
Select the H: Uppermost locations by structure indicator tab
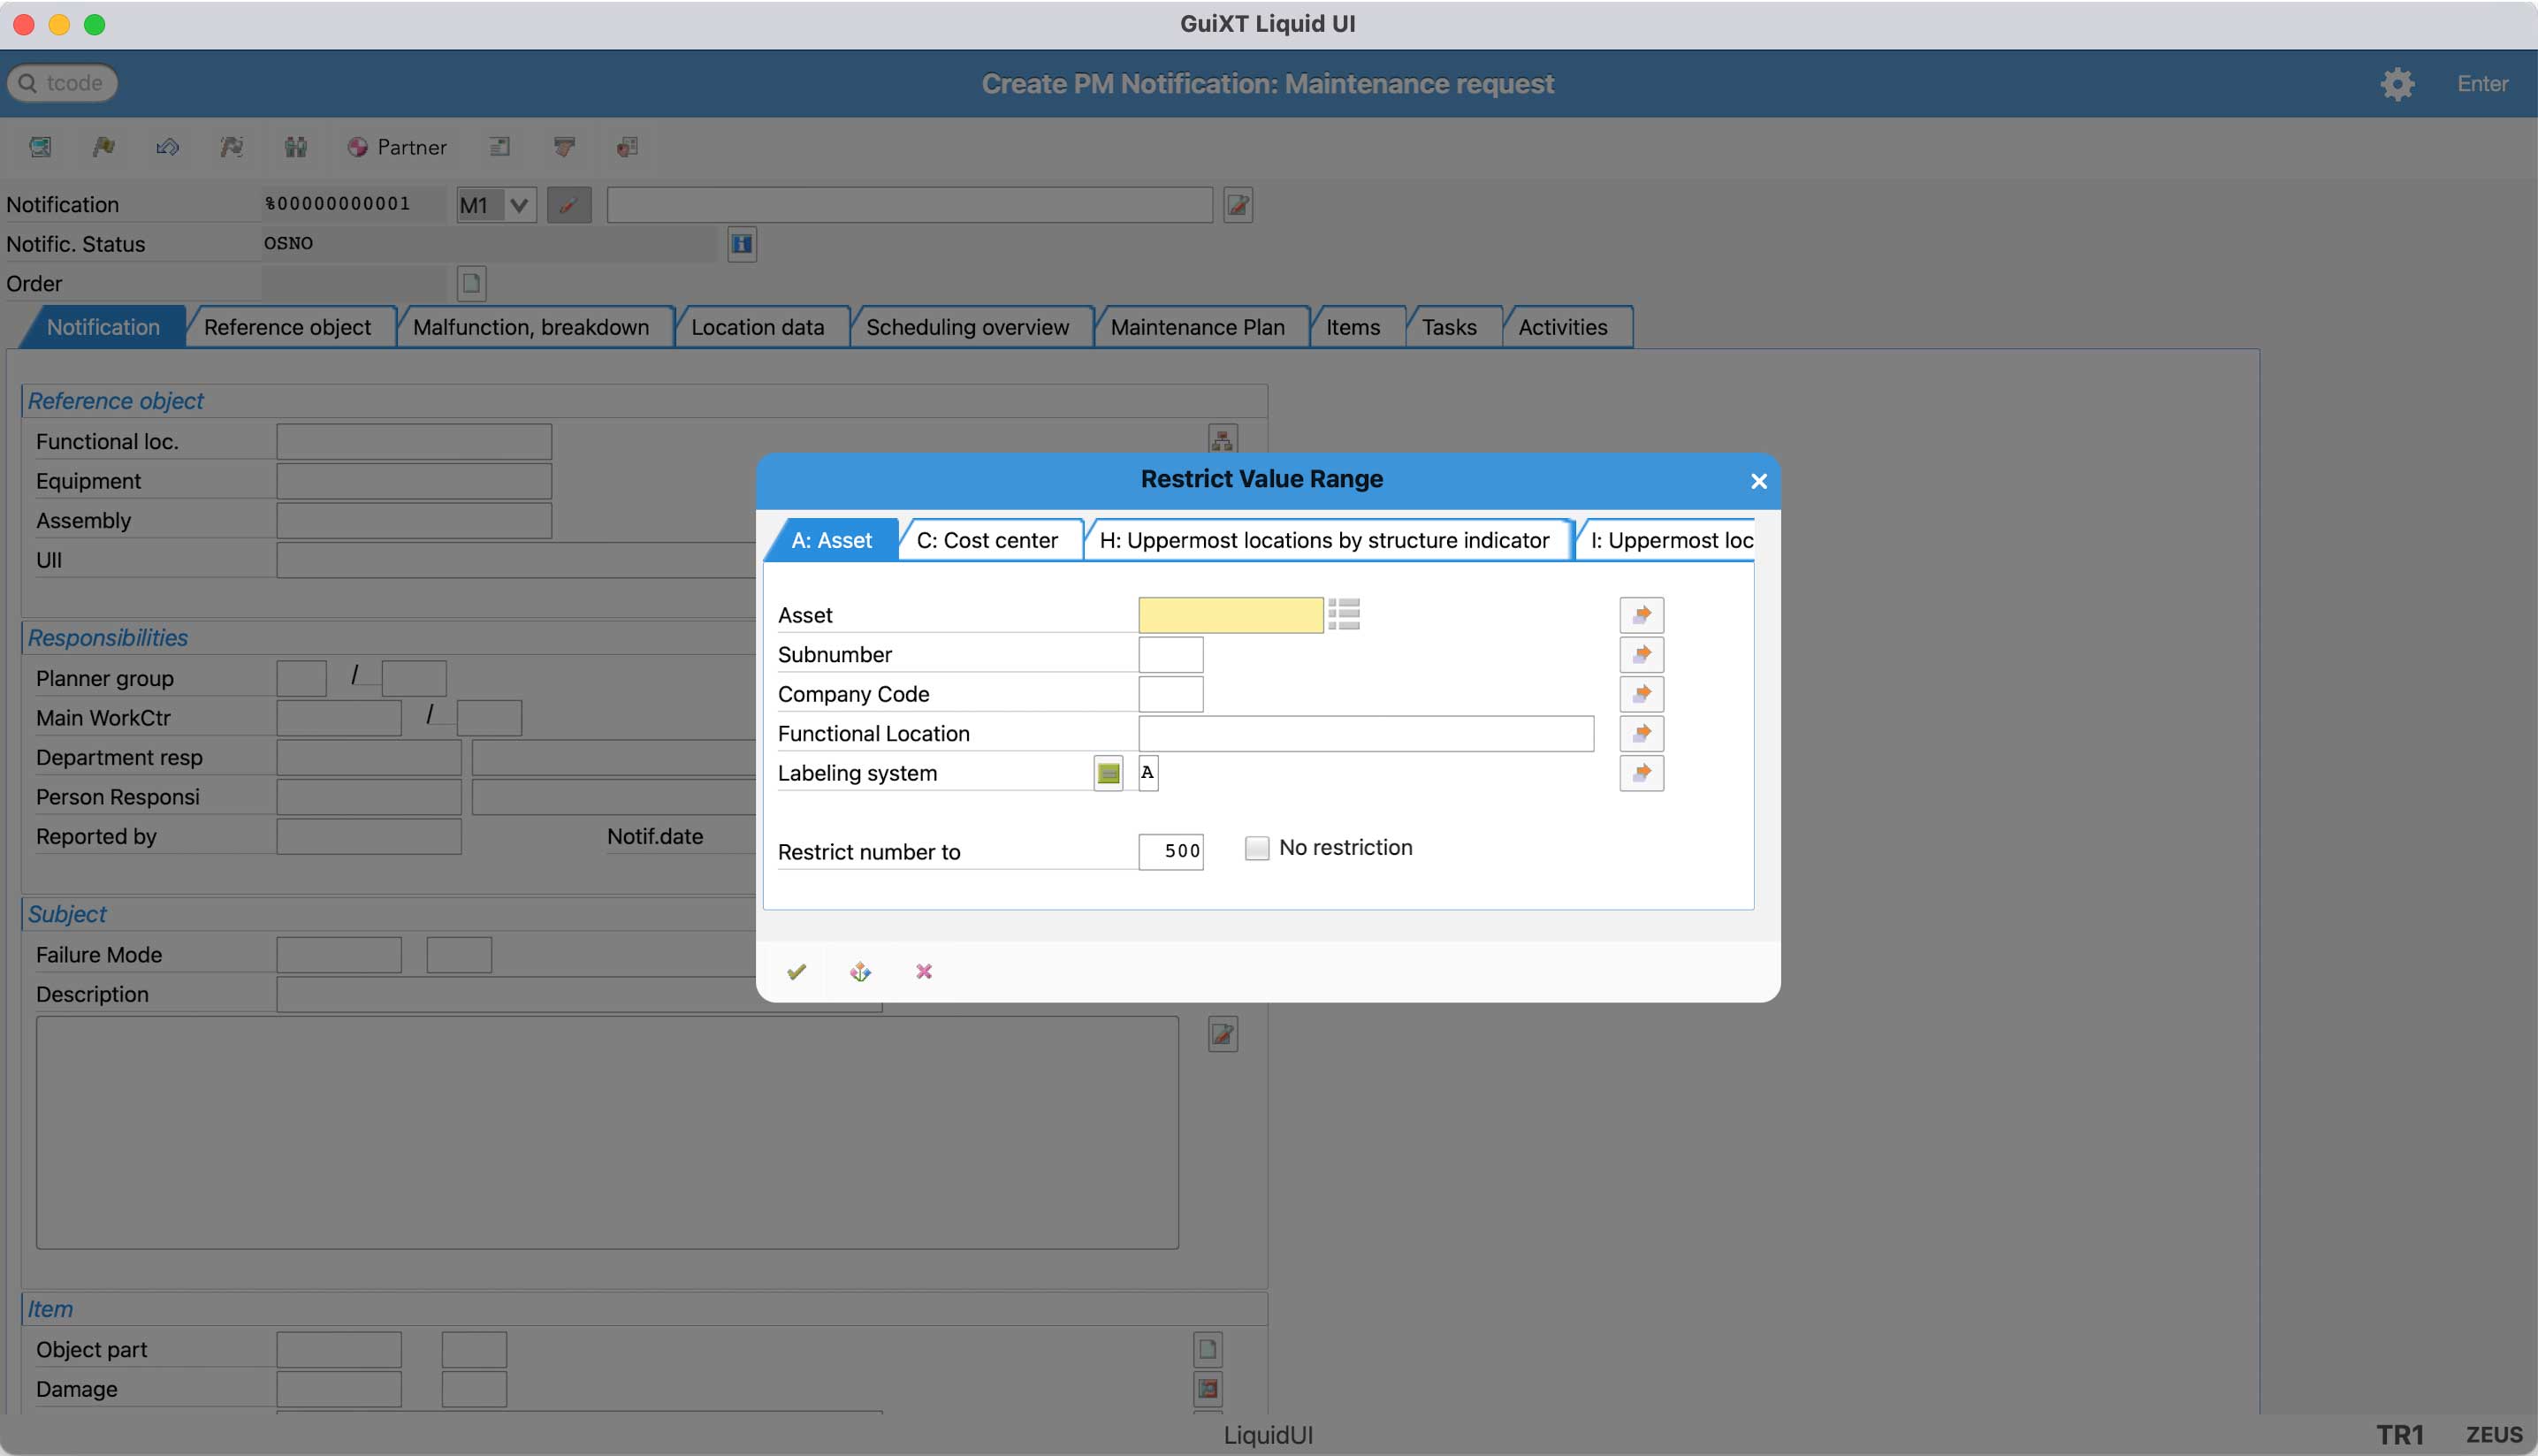pyautogui.click(x=1323, y=540)
